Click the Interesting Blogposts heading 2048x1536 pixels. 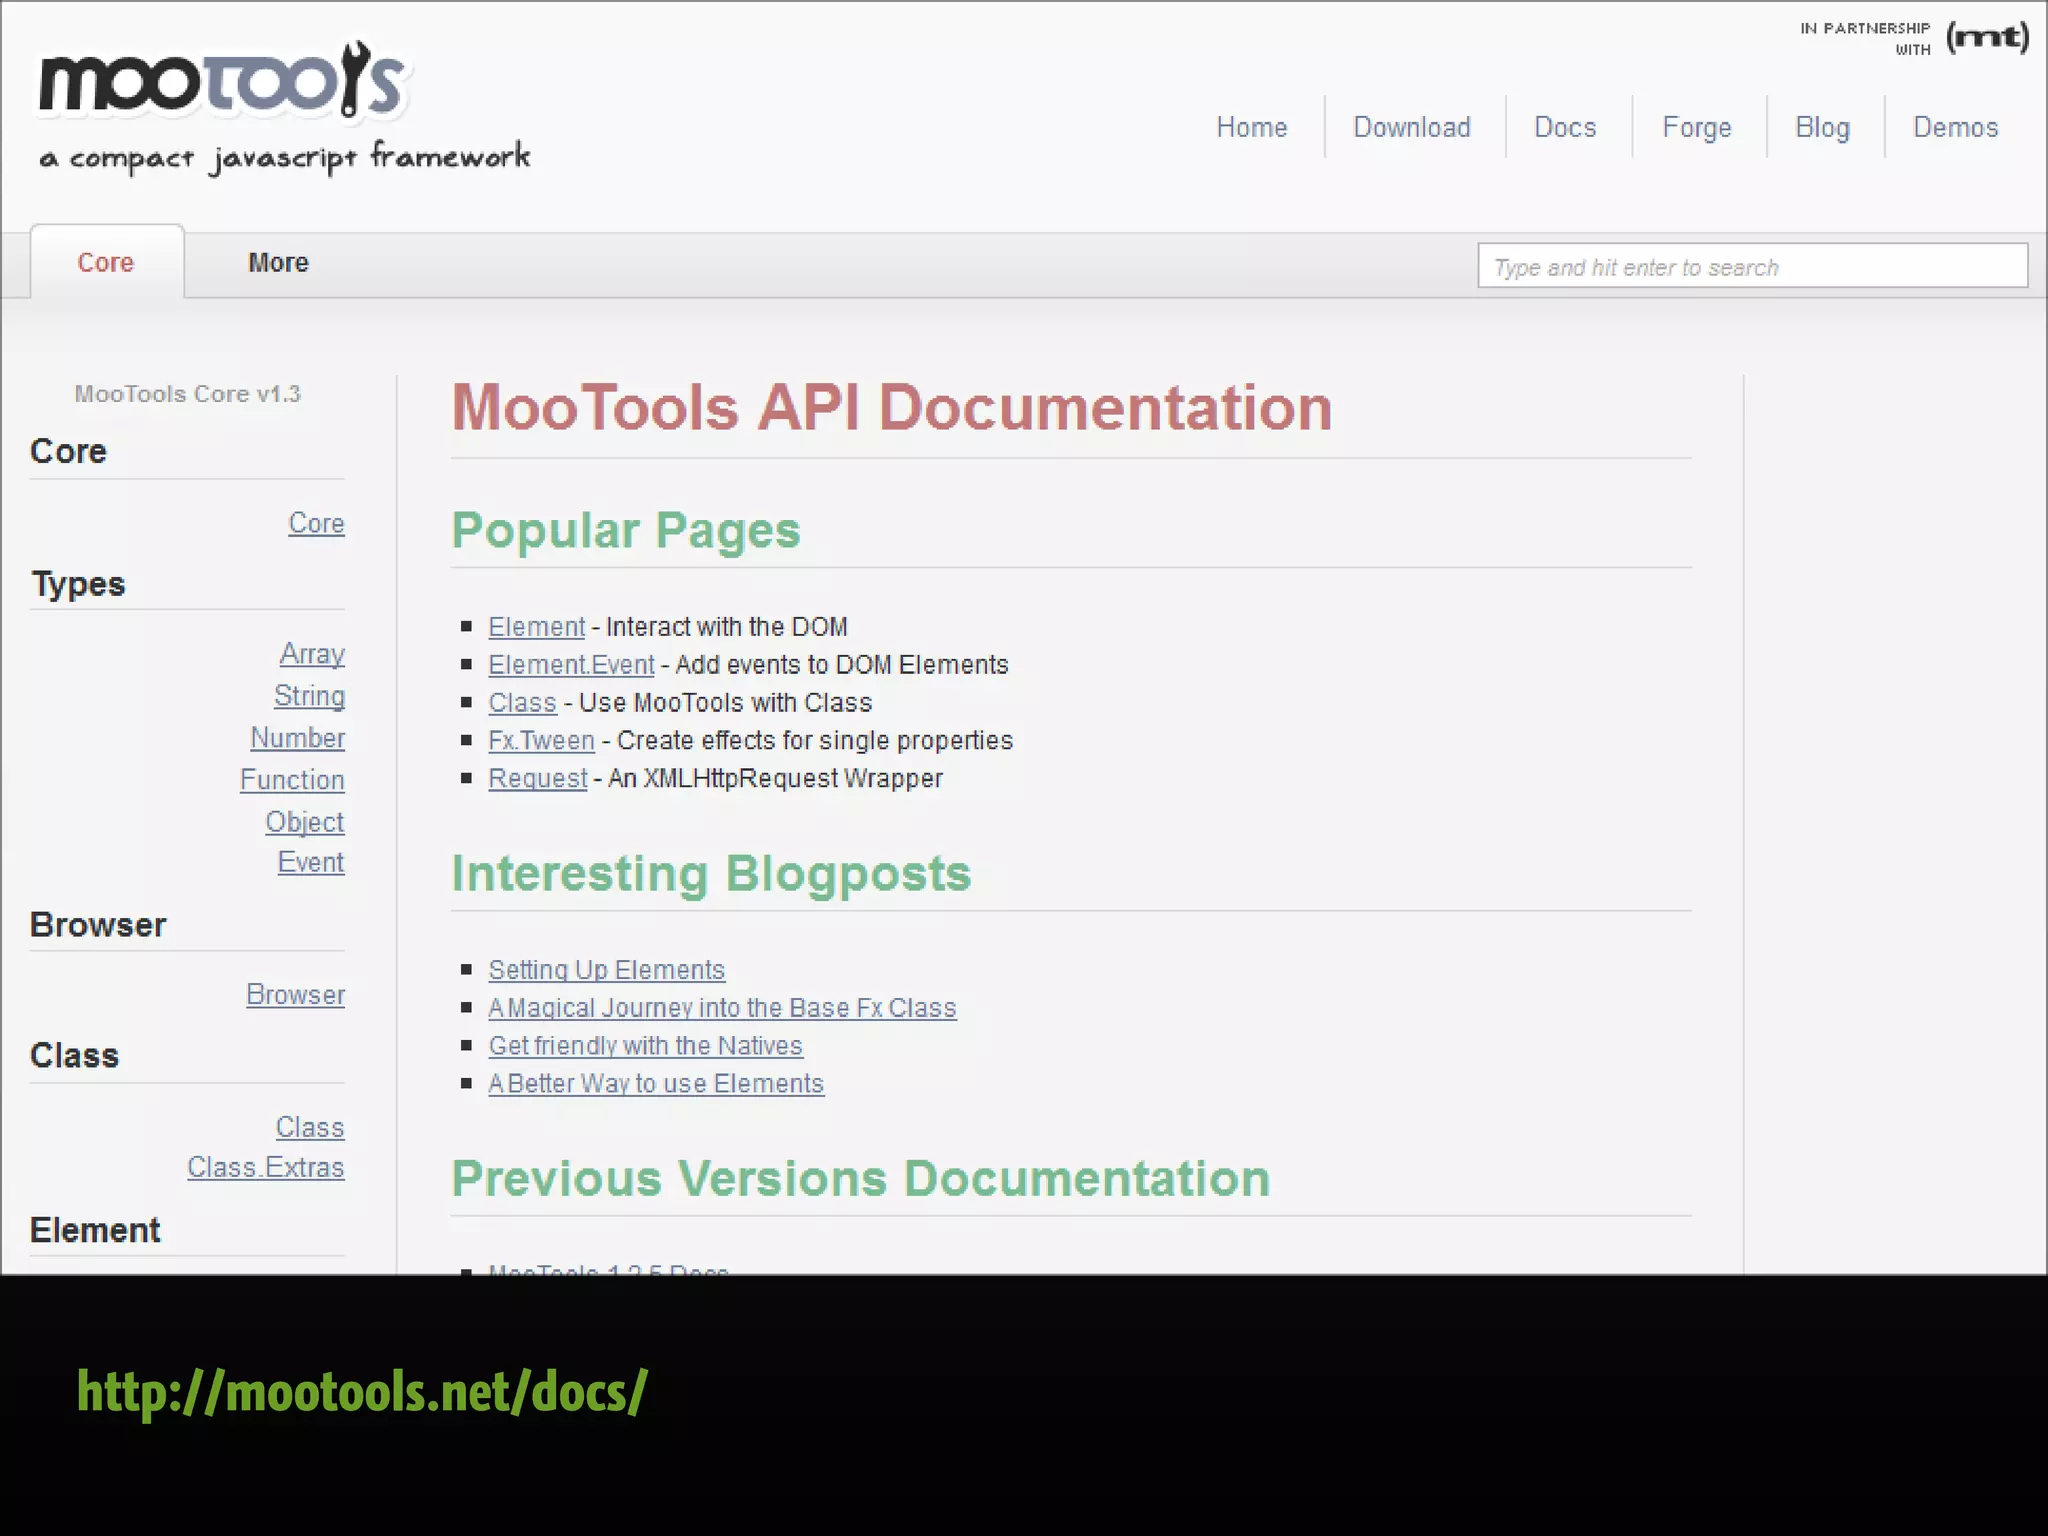pos(711,873)
